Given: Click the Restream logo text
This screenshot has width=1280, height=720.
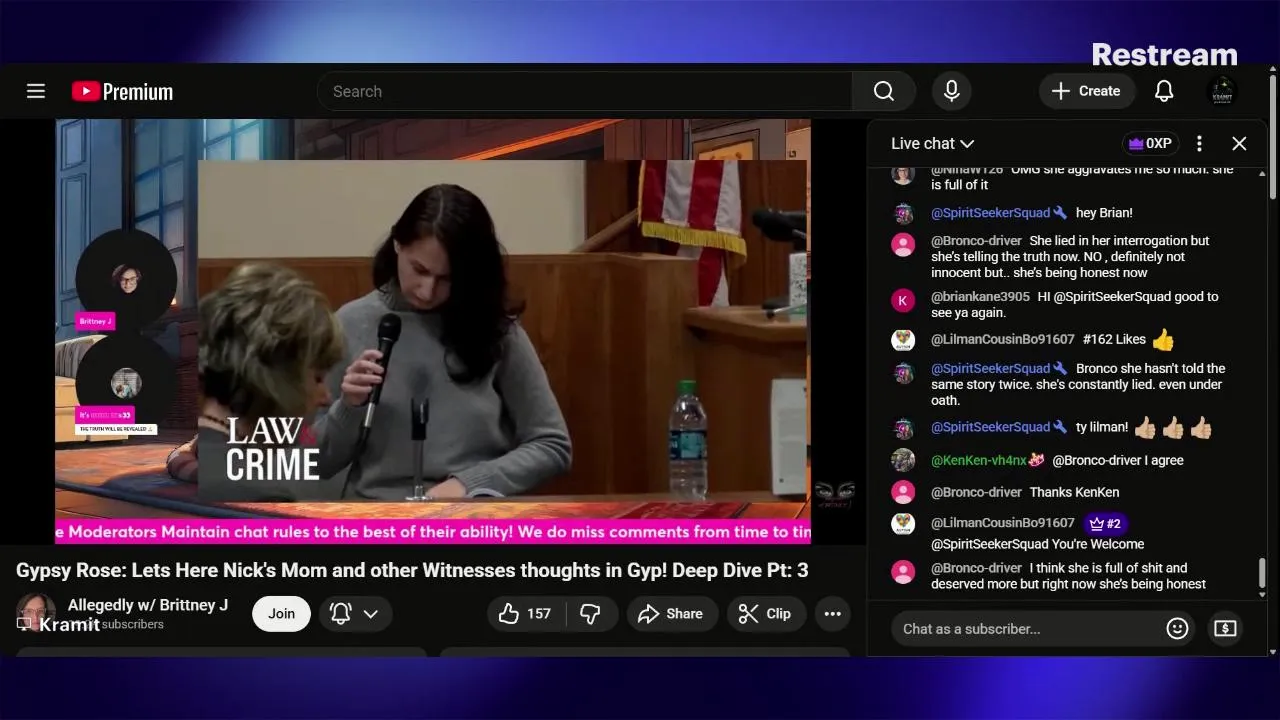Looking at the screenshot, I should coord(1164,54).
